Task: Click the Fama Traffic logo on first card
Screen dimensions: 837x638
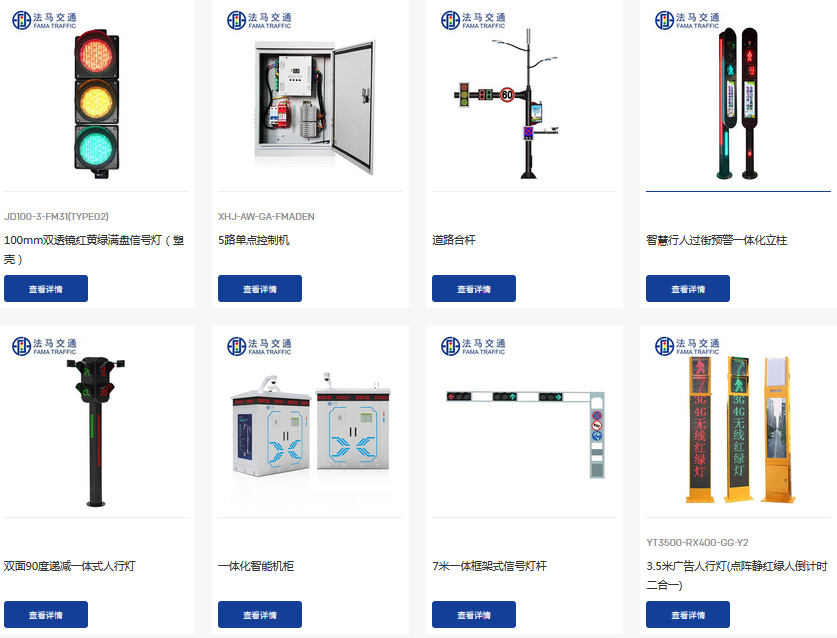Action: coord(44,20)
